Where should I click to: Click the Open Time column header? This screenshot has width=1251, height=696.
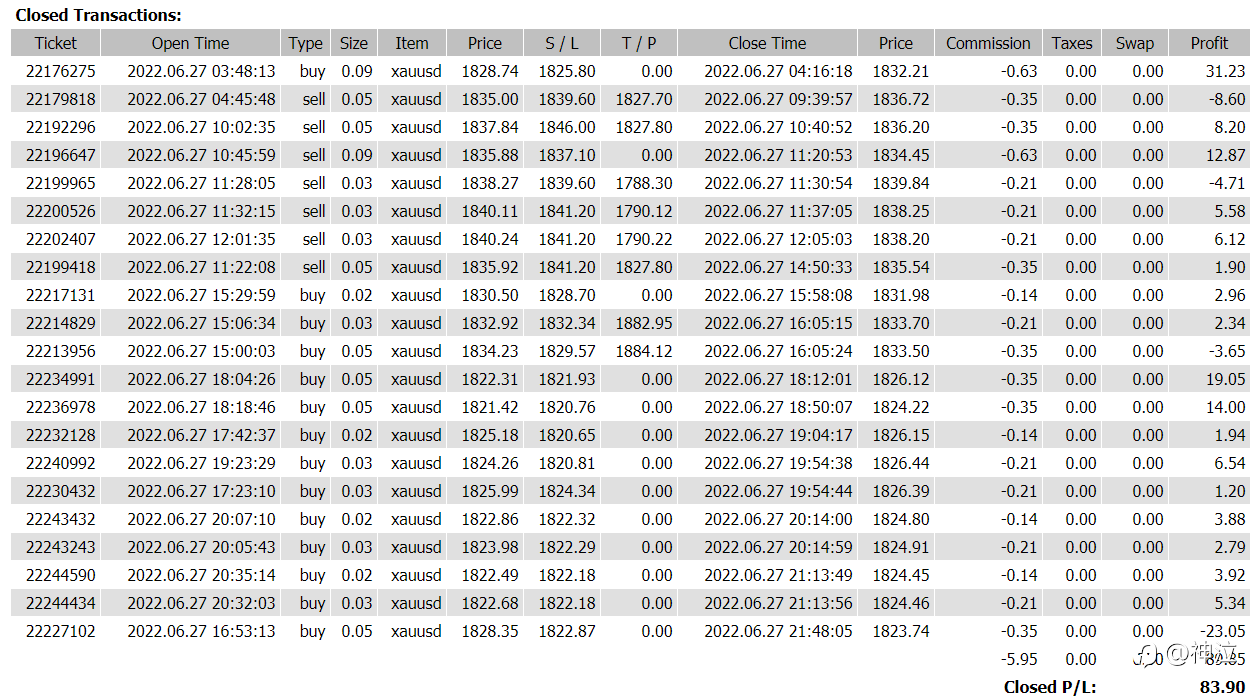point(190,43)
